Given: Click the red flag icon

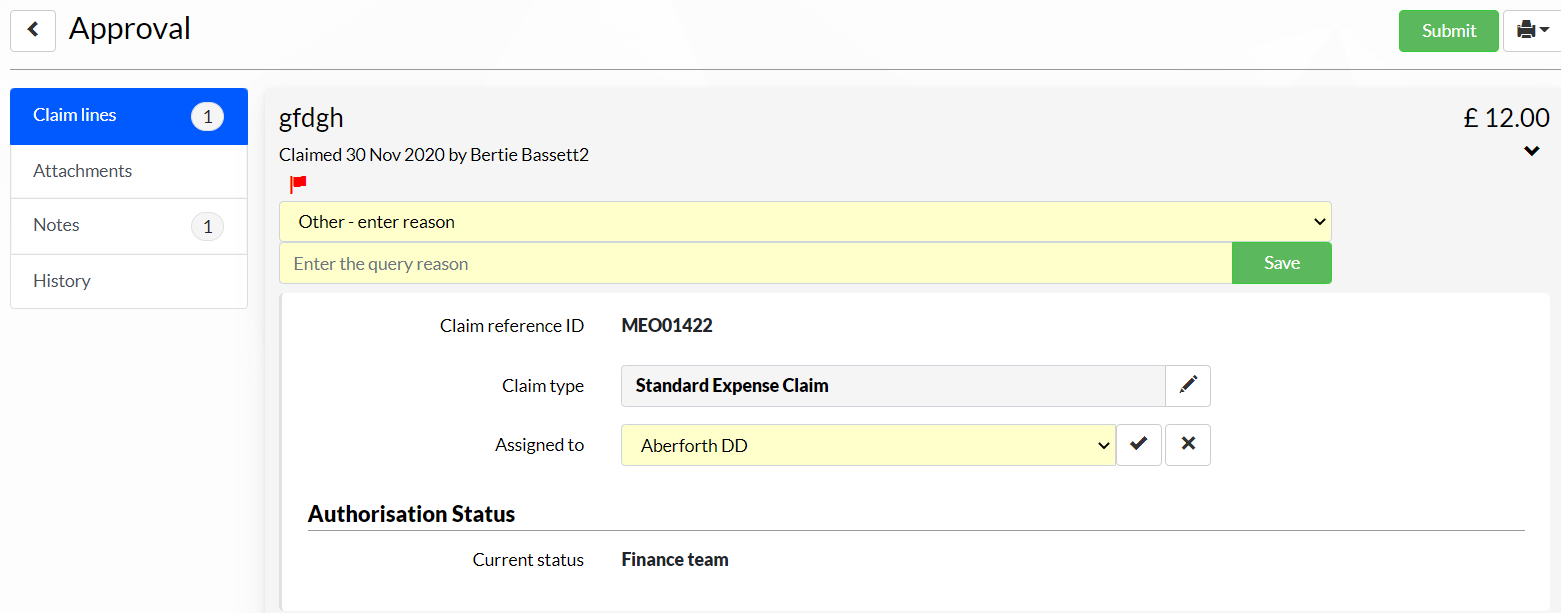Looking at the screenshot, I should click(x=298, y=184).
